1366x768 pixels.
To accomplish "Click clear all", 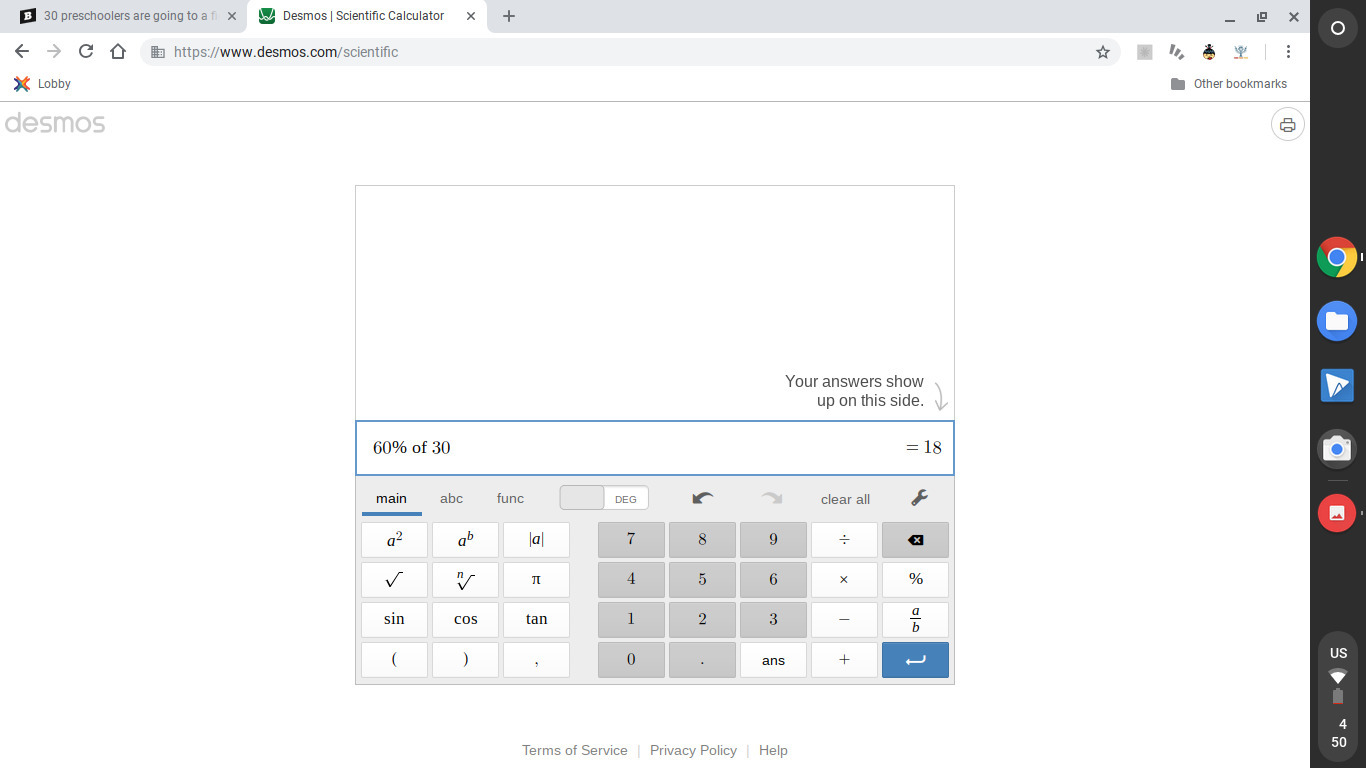I will (x=845, y=499).
